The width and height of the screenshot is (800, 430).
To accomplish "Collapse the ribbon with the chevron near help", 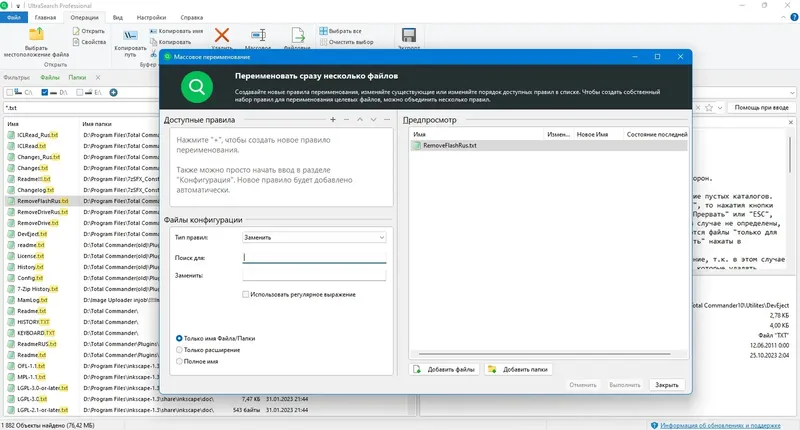I will (784, 17).
